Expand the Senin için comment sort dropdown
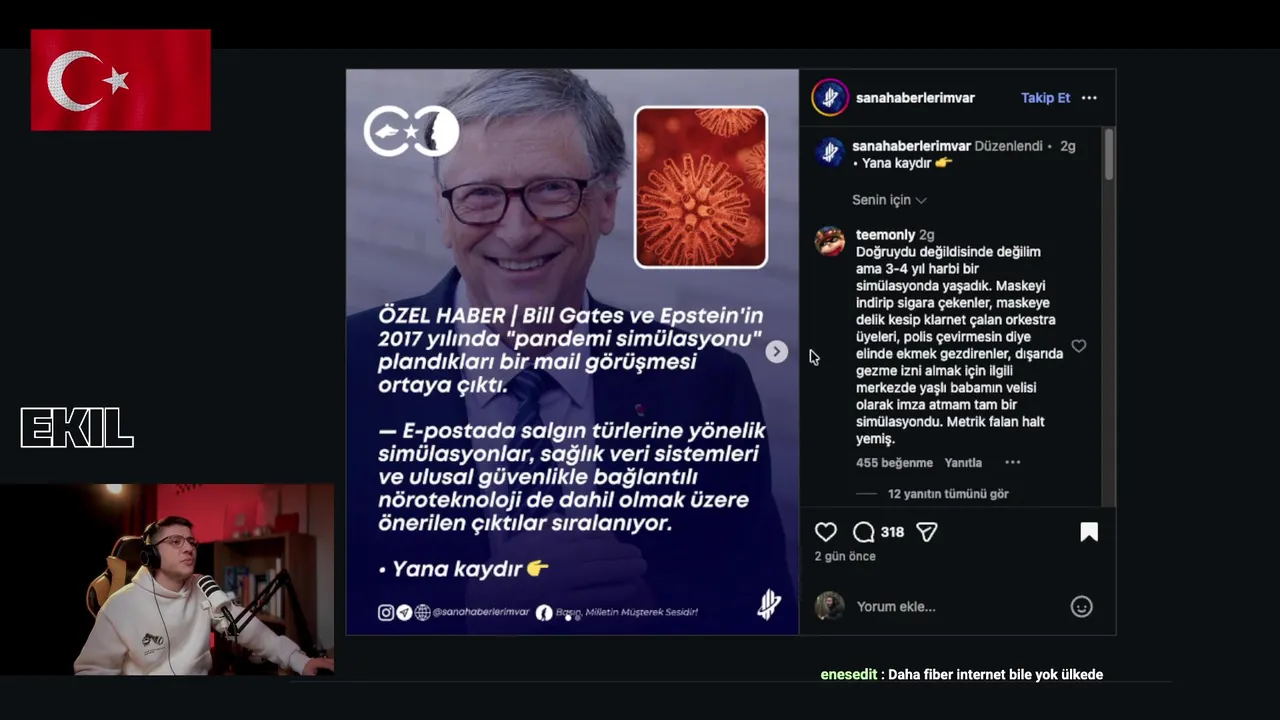1280x720 pixels. pos(889,200)
